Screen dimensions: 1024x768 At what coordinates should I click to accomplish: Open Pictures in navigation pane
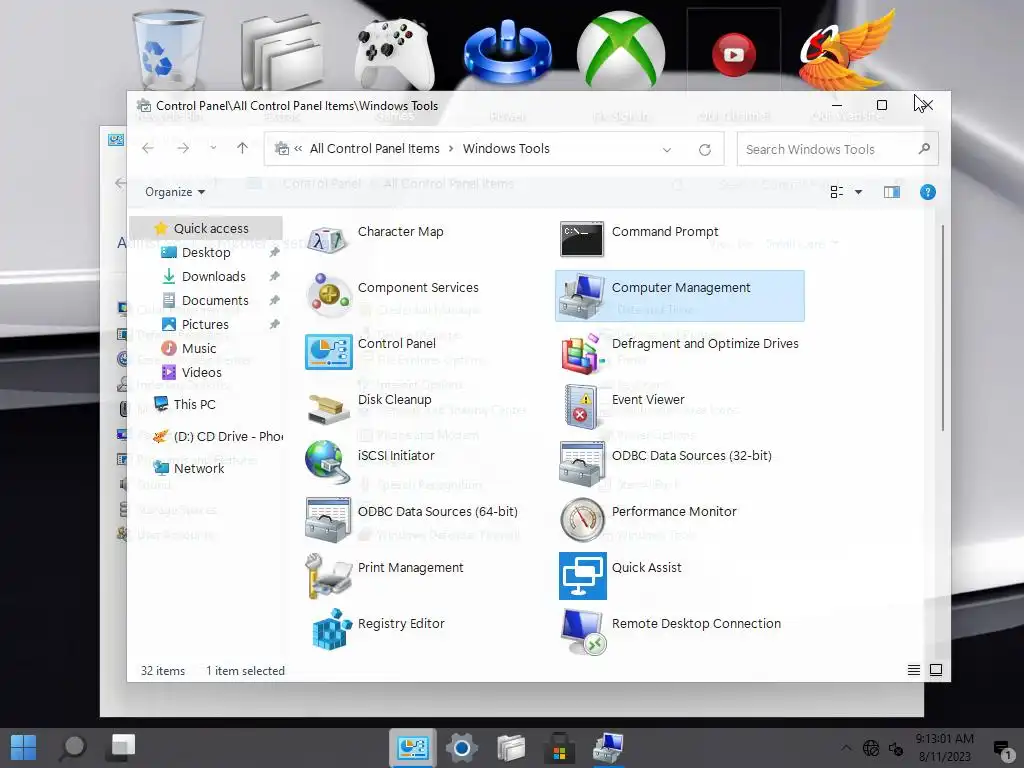coord(206,325)
